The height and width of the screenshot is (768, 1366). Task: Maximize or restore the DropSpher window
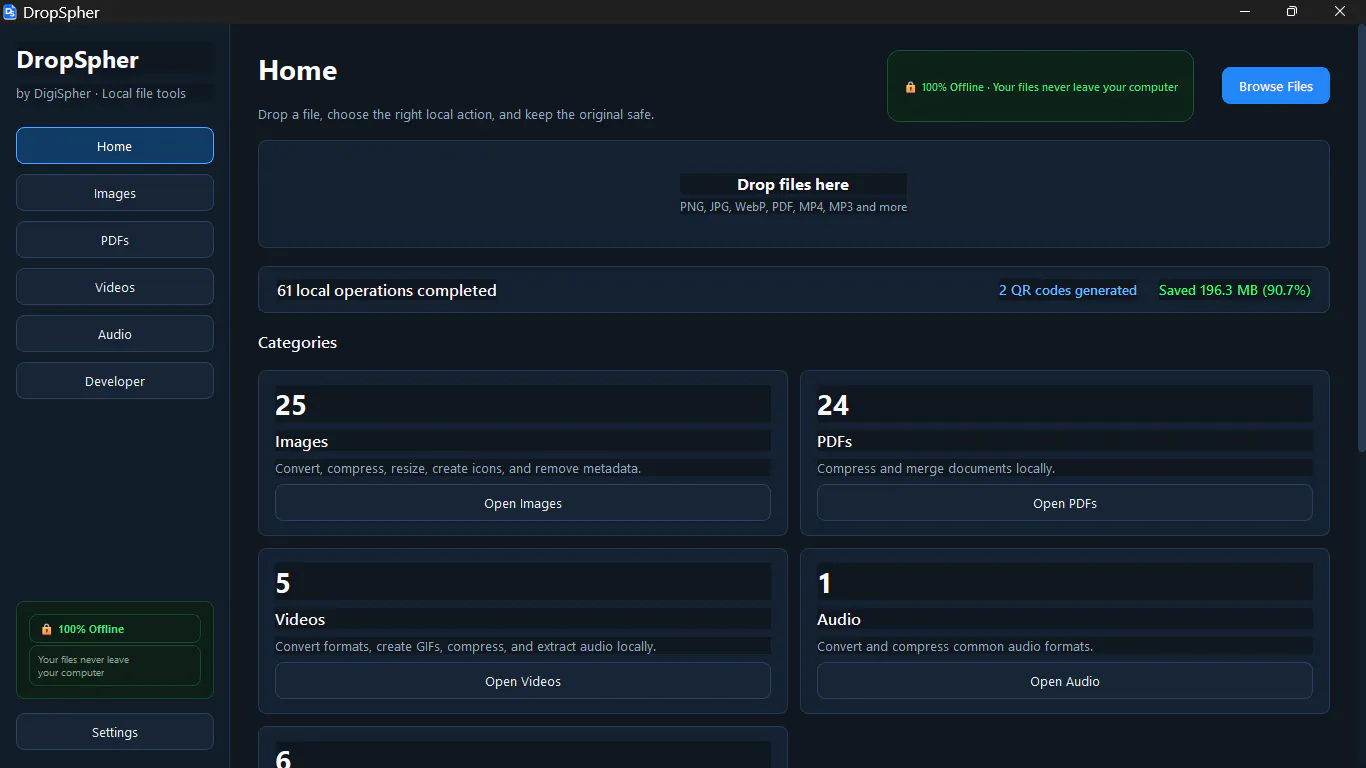click(x=1292, y=12)
